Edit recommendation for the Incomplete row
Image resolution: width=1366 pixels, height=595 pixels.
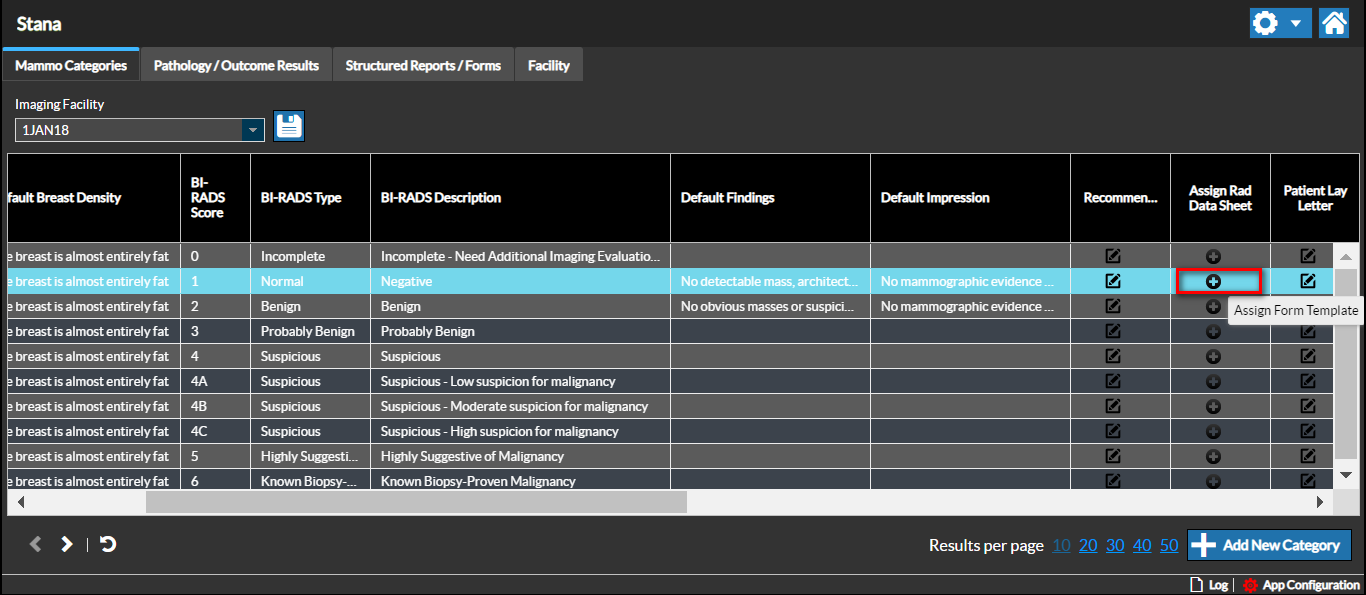tap(1113, 257)
